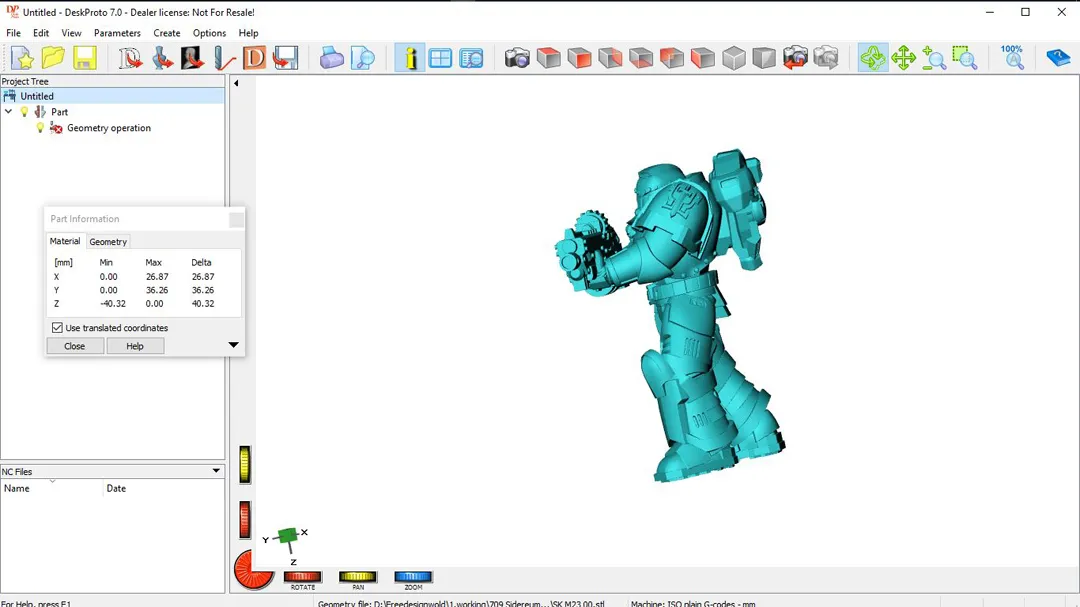Create a new project with the star document icon
1080x607 pixels.
(22, 58)
